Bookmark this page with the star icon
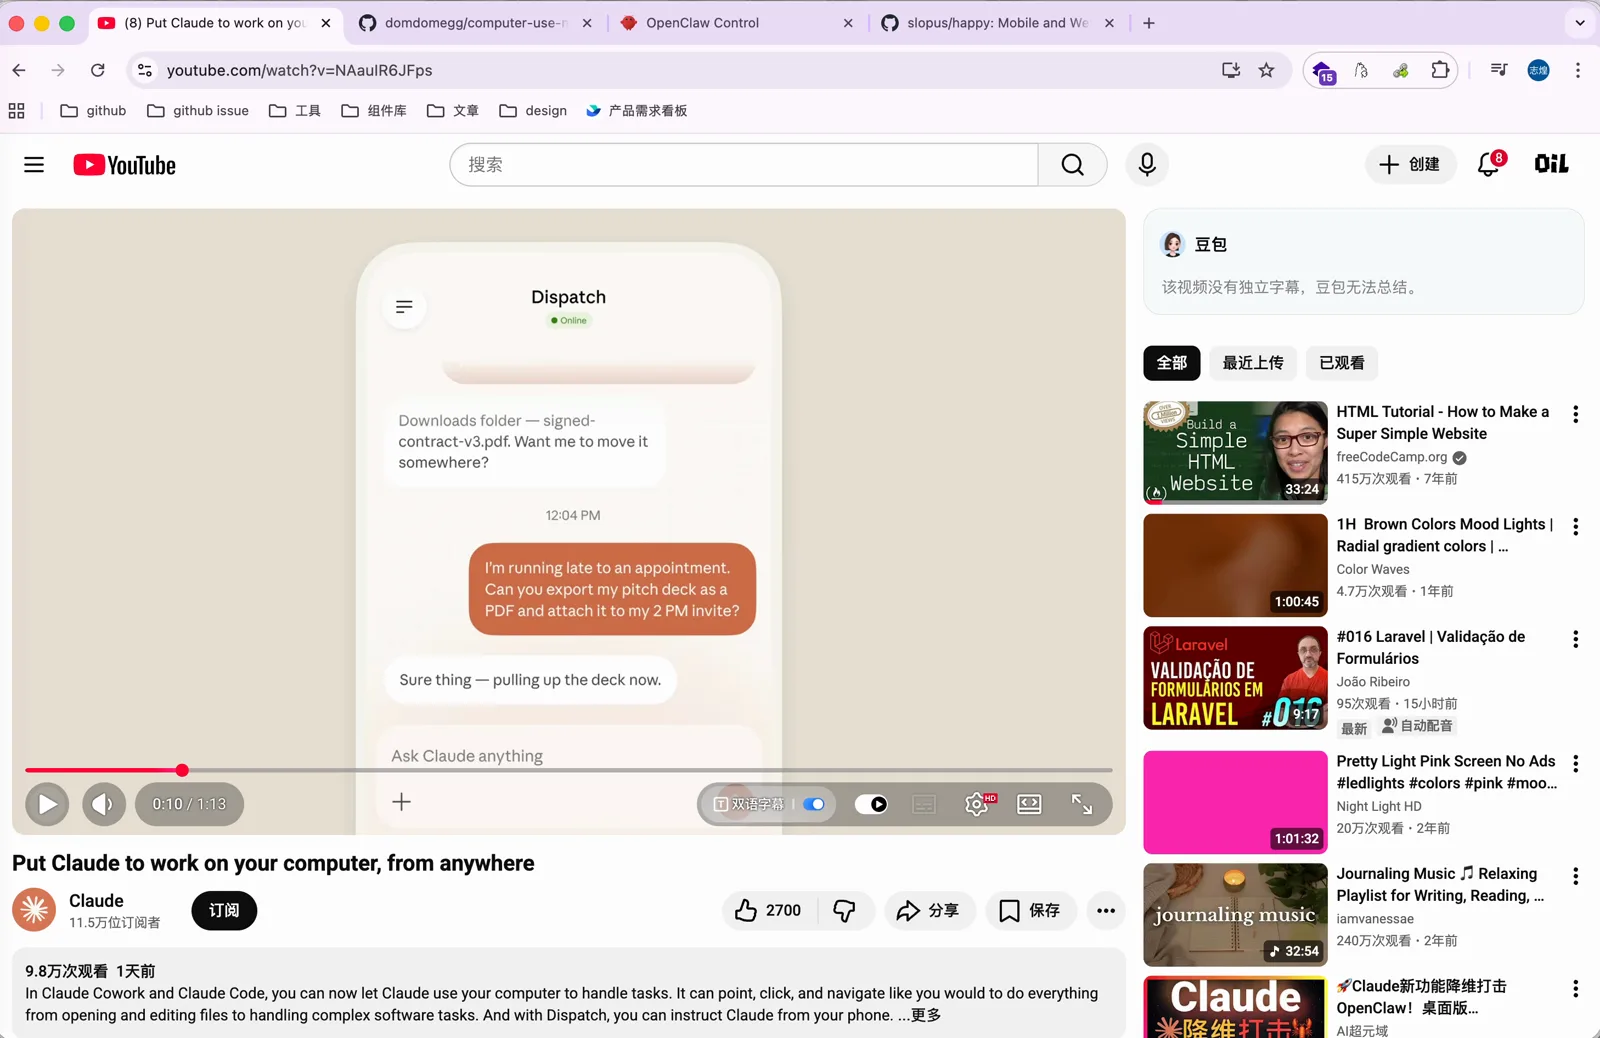Viewport: 1600px width, 1038px height. [x=1267, y=70]
